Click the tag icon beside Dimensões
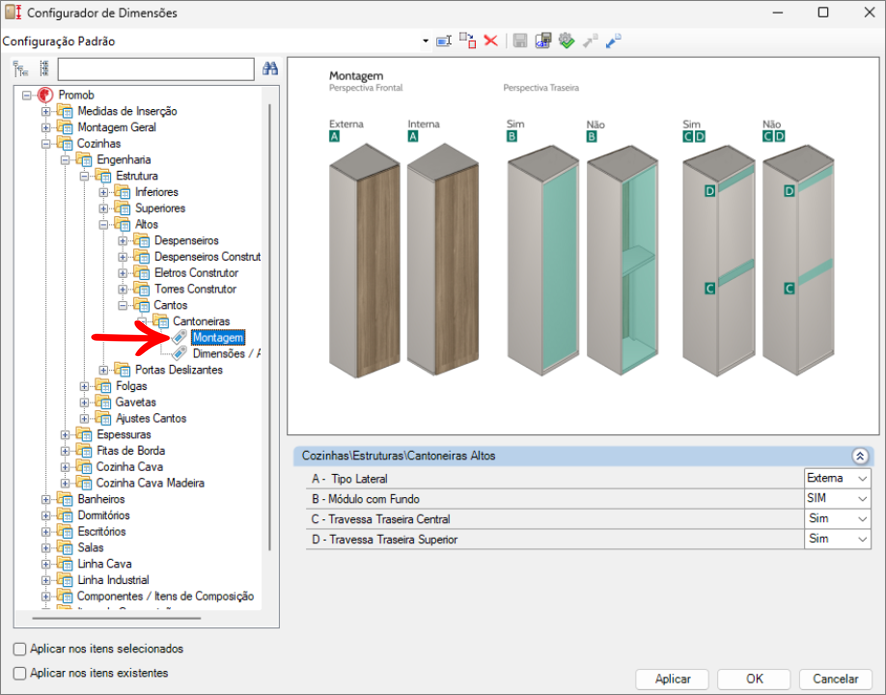This screenshot has height=695, width=886. 179,354
